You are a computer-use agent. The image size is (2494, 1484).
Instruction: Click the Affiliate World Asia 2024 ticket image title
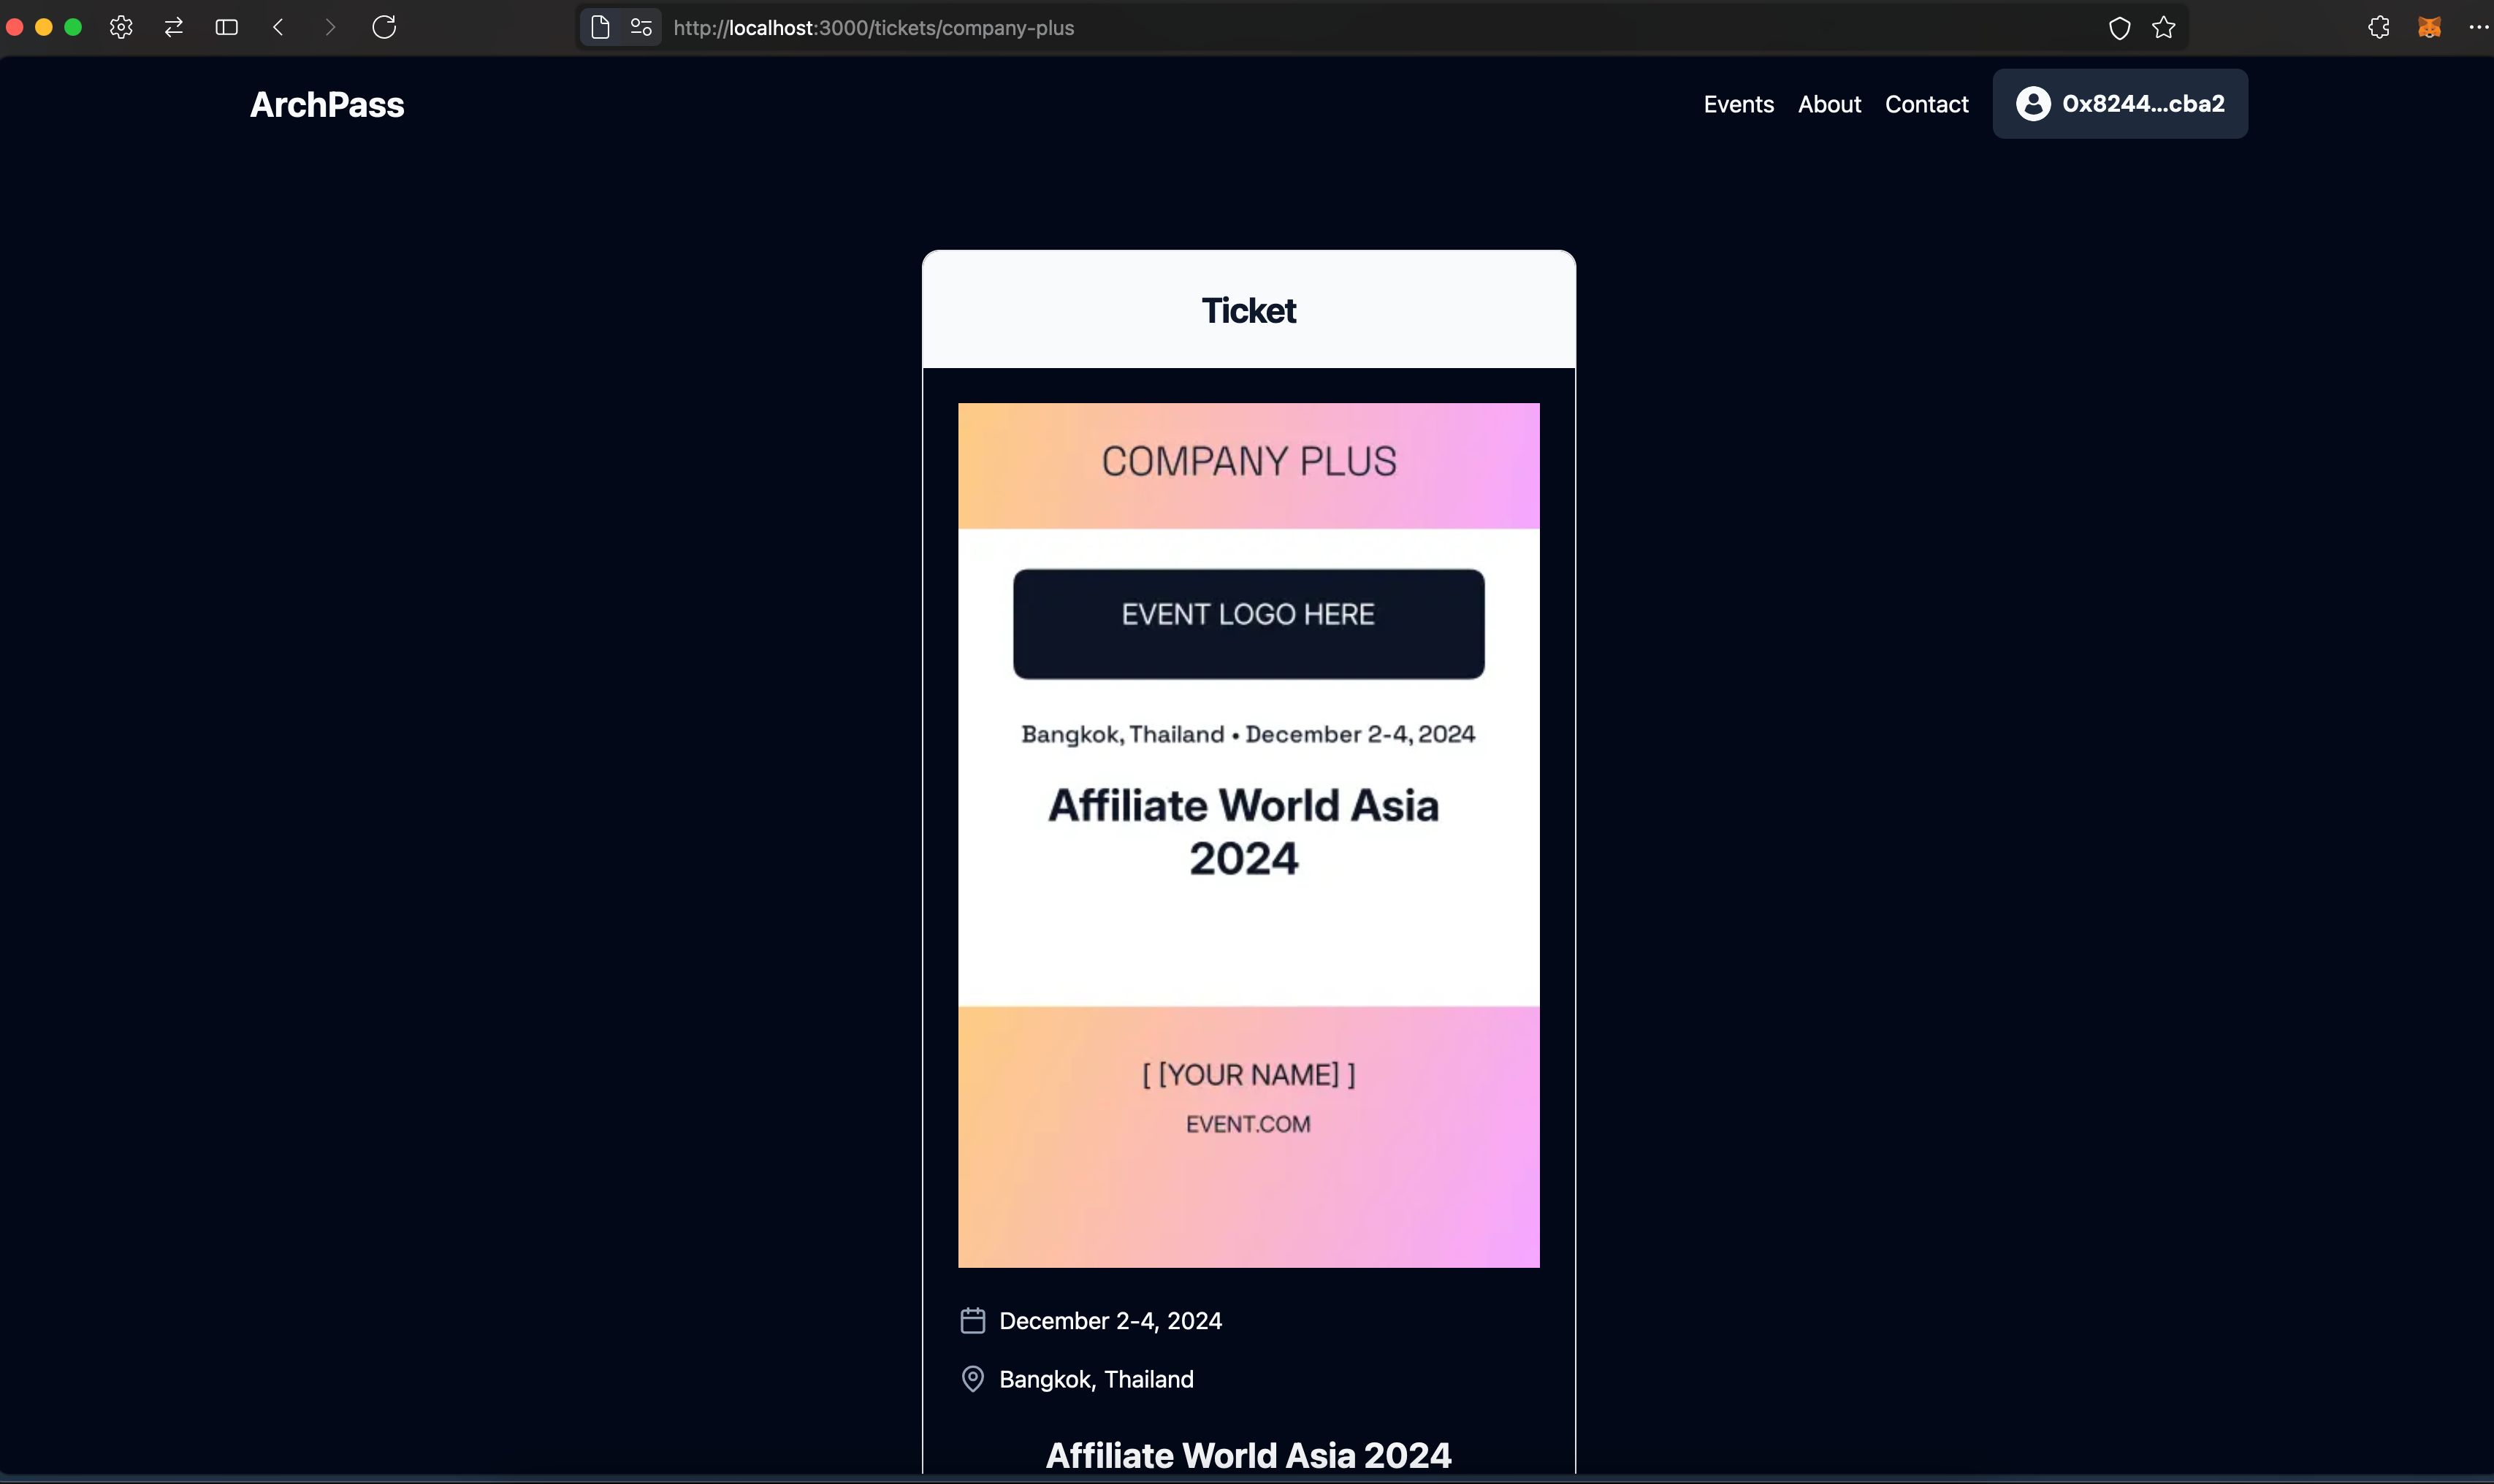click(1243, 832)
